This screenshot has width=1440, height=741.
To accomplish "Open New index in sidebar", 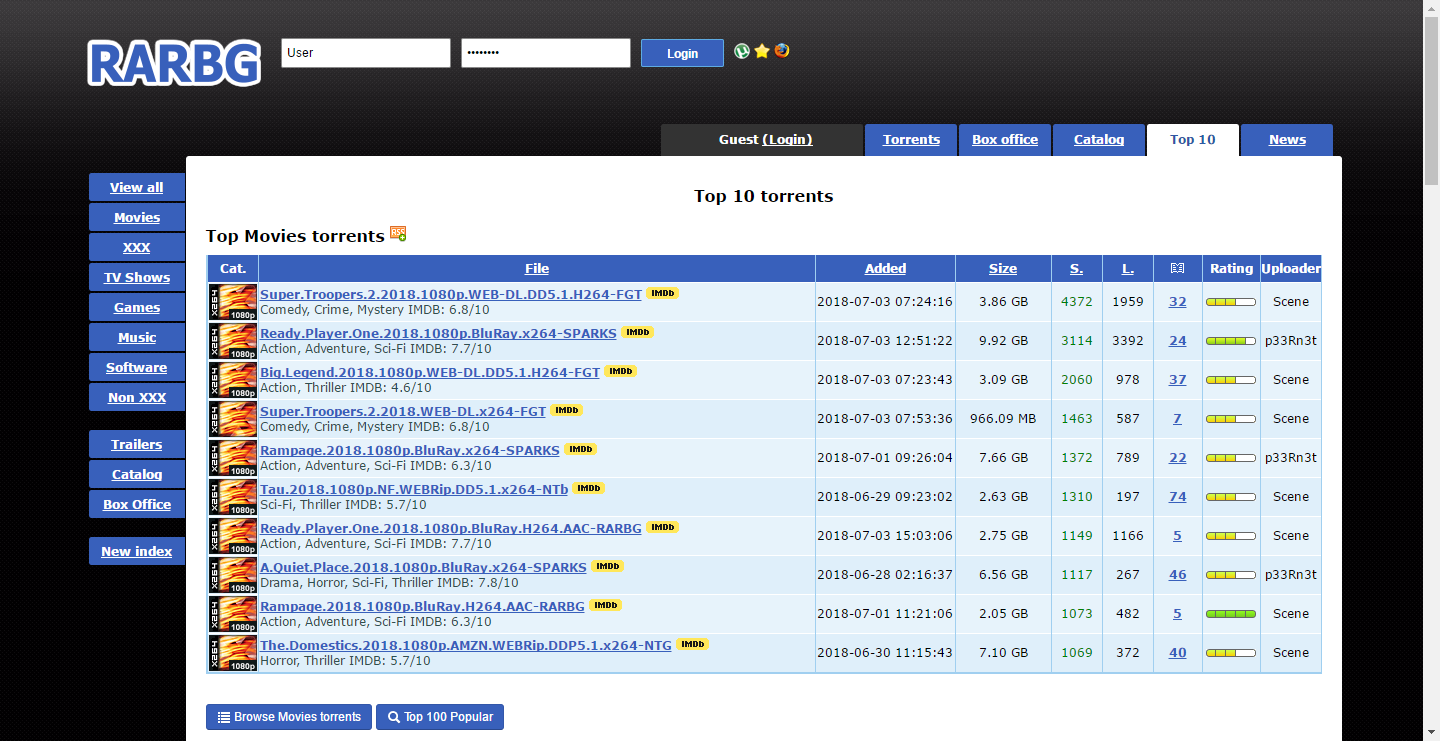I will coord(137,551).
